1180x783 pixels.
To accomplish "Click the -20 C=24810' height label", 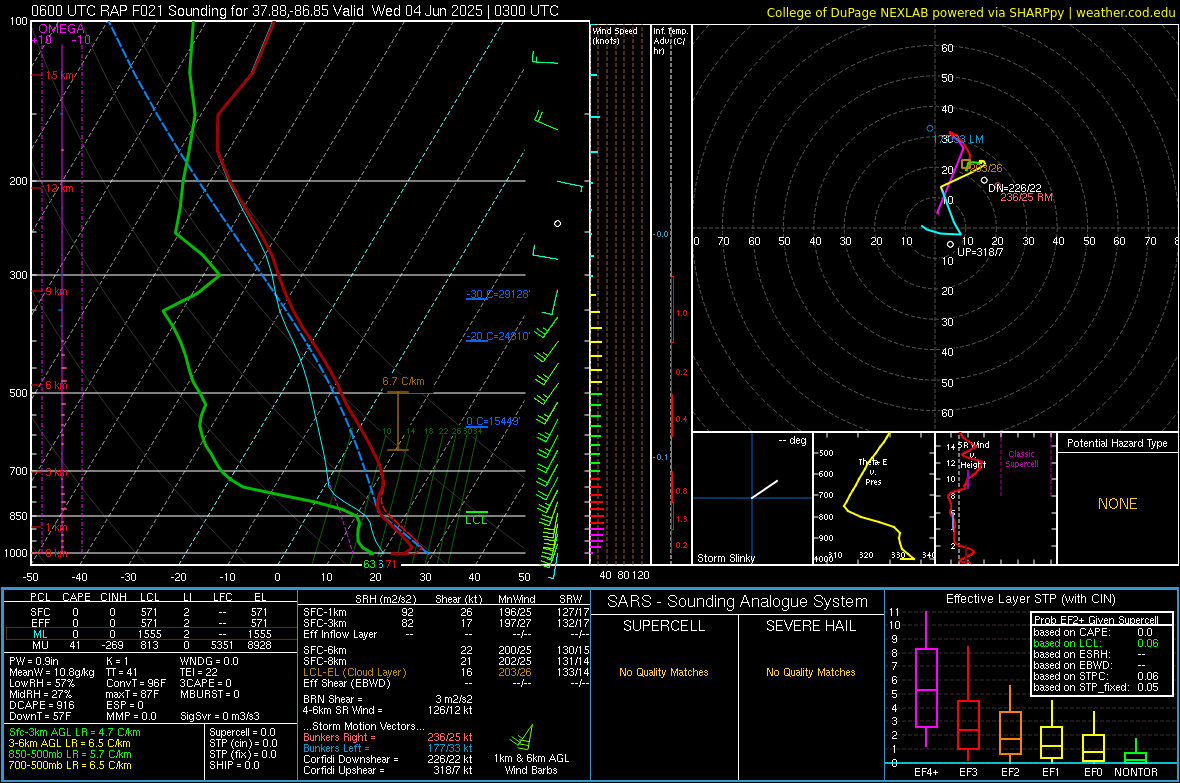I will point(498,336).
